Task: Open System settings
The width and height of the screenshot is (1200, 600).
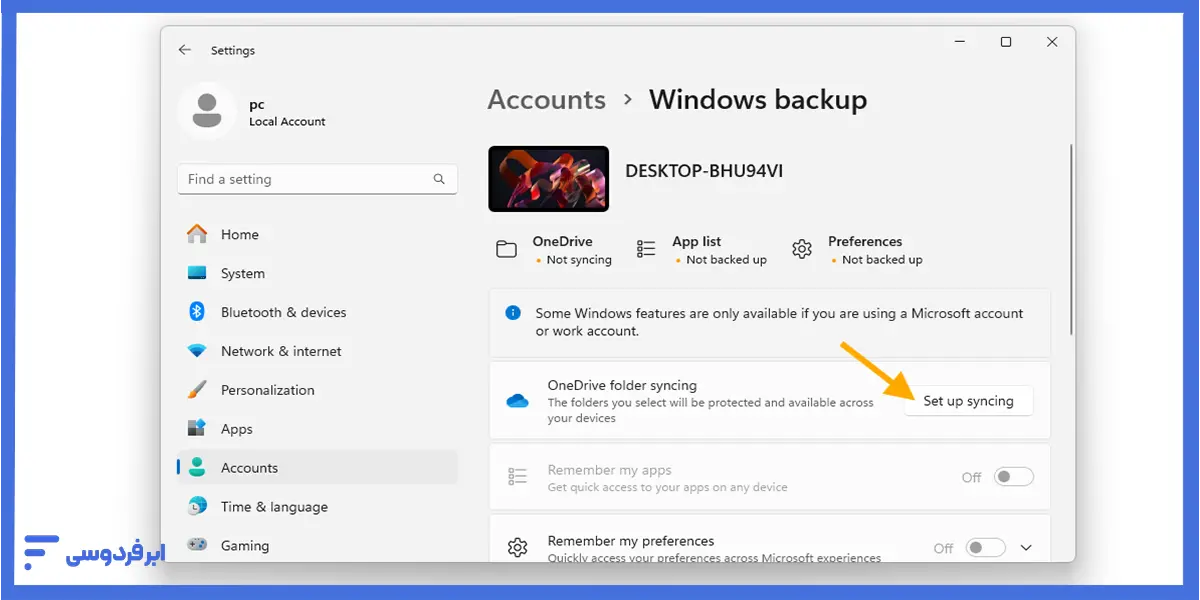Action: (x=317, y=273)
